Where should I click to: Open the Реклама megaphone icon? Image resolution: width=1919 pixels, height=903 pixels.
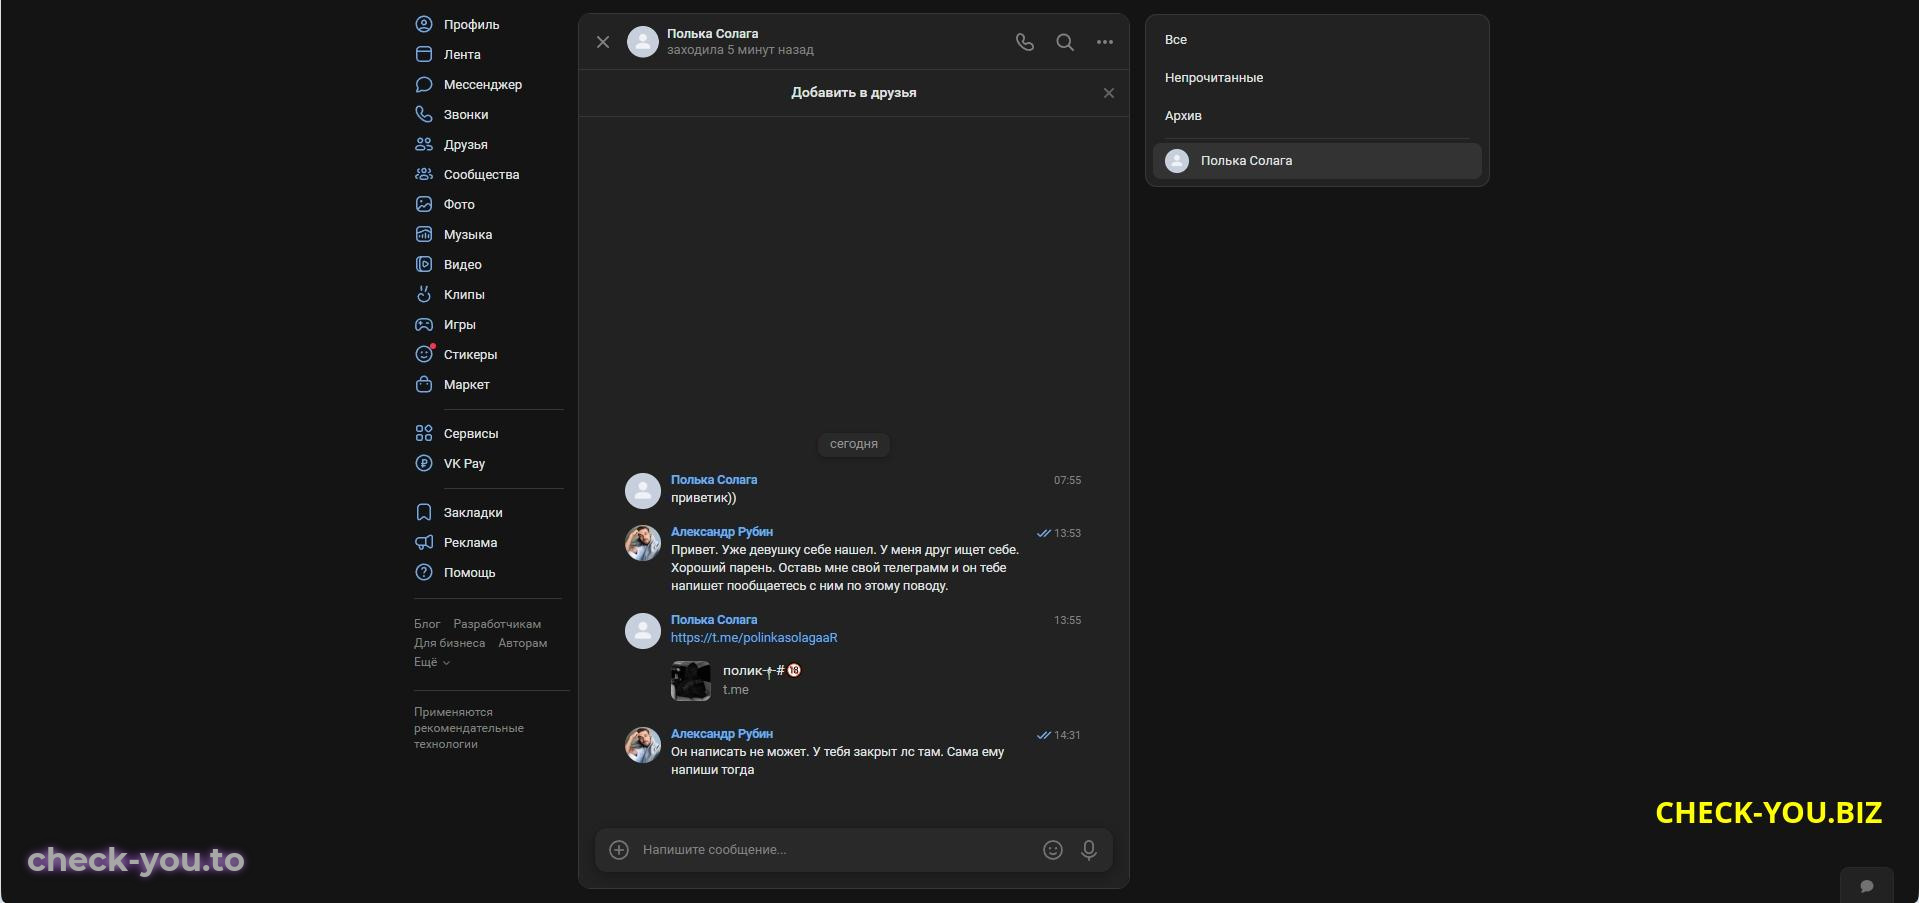click(x=424, y=542)
